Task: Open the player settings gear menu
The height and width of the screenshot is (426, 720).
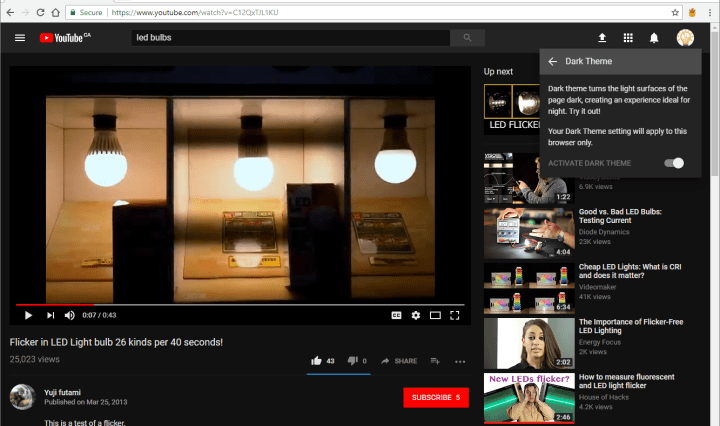Action: point(416,315)
